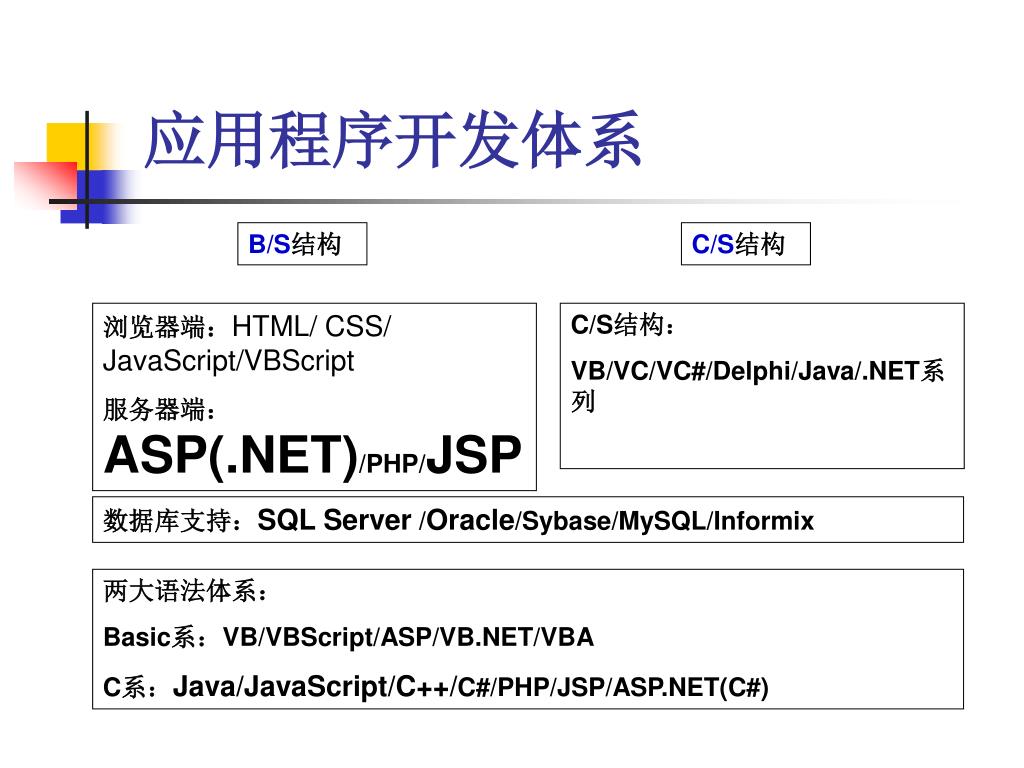Click the 服务器端: label
The image size is (1024, 768).
(x=159, y=409)
